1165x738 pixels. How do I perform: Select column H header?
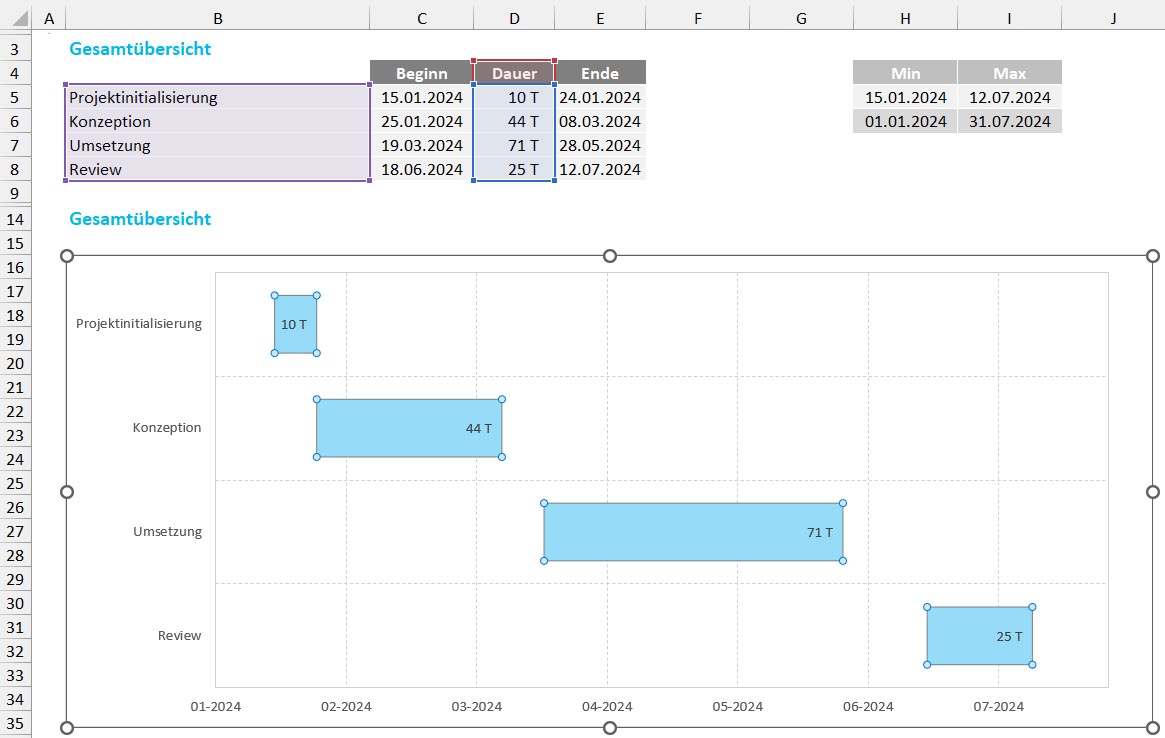click(905, 18)
